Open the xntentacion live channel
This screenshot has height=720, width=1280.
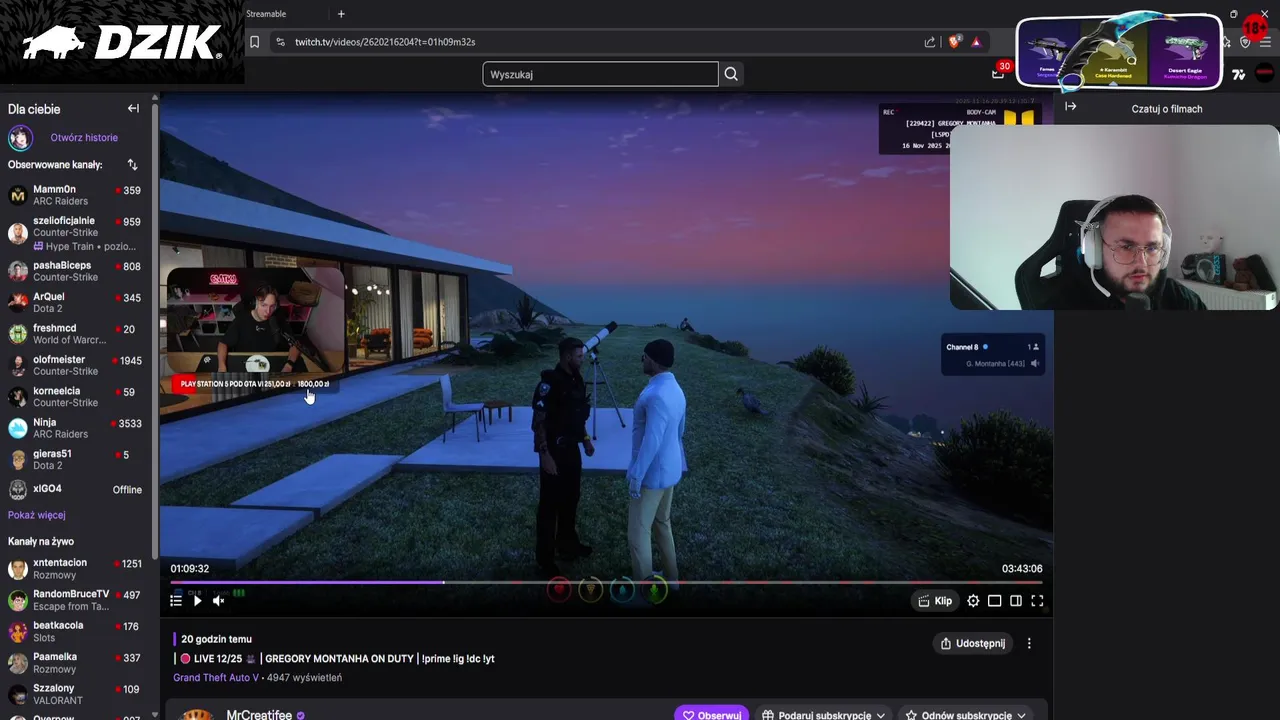[x=75, y=569]
